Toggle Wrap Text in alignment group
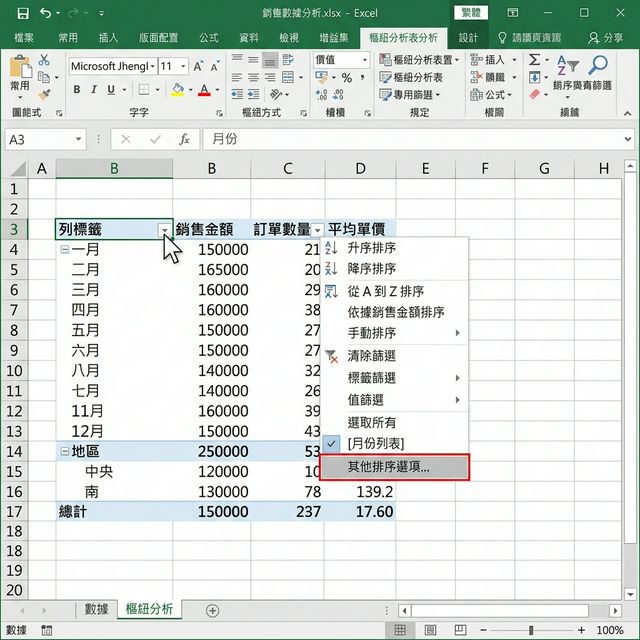 [288, 60]
